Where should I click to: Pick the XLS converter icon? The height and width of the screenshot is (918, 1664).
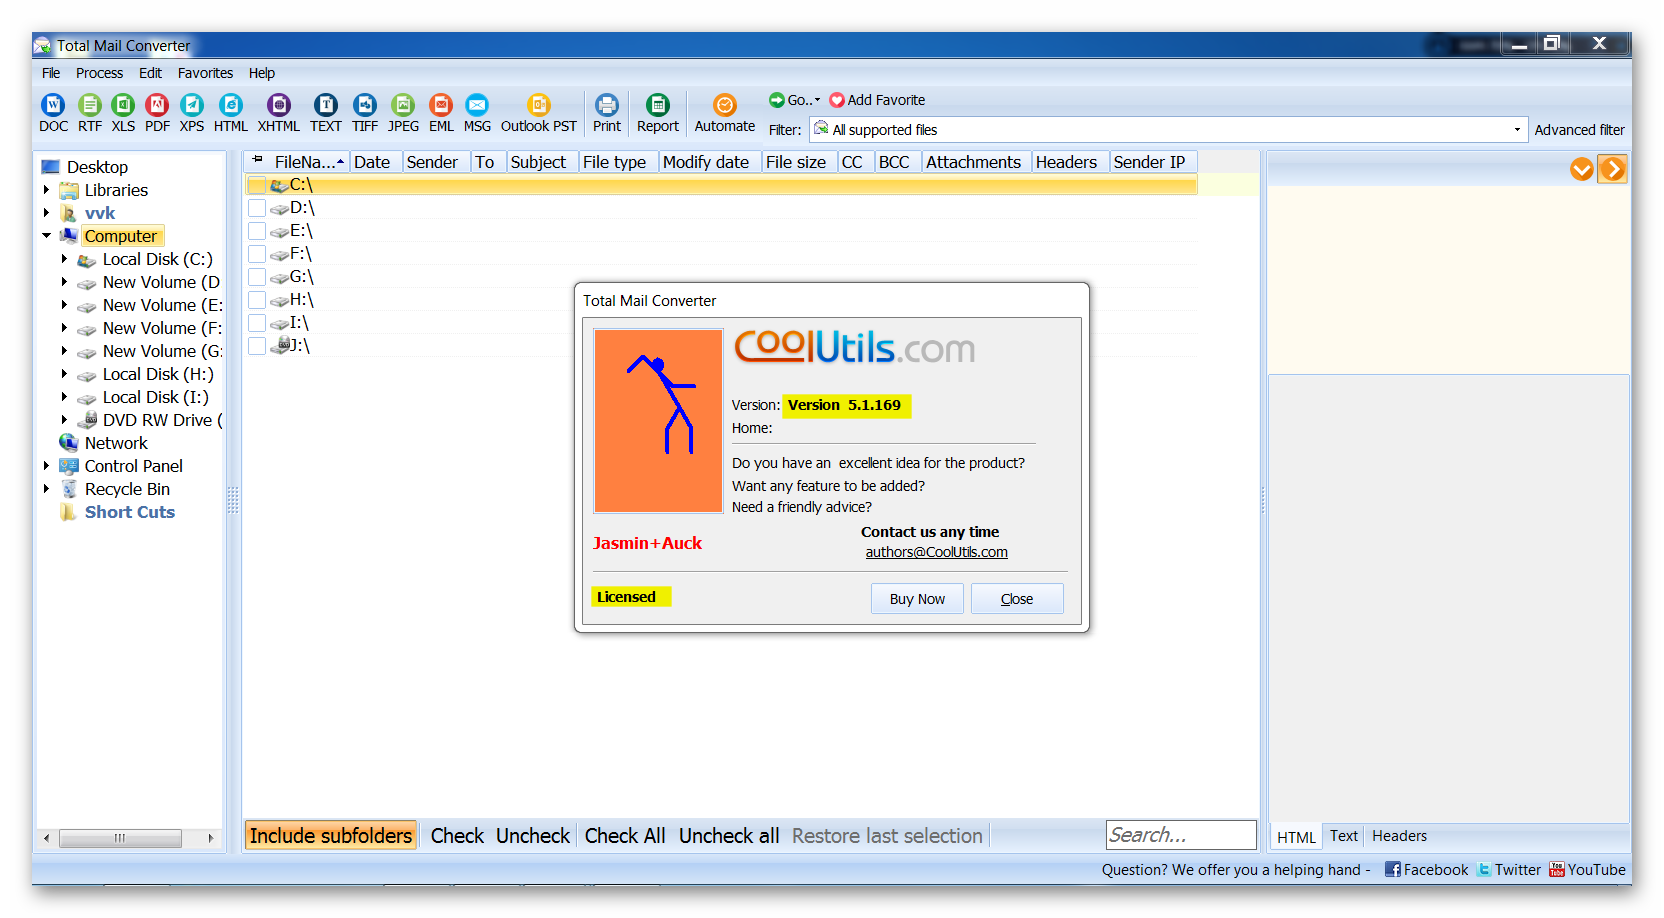pos(123,112)
